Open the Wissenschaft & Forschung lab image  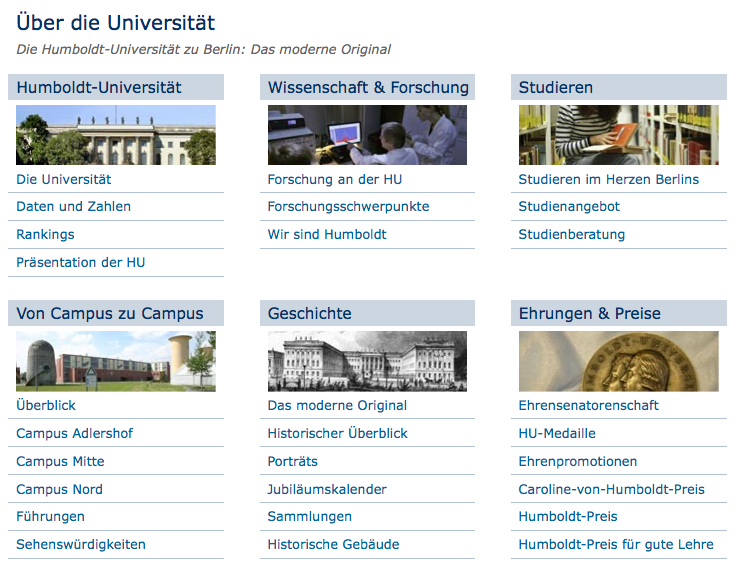(x=367, y=135)
